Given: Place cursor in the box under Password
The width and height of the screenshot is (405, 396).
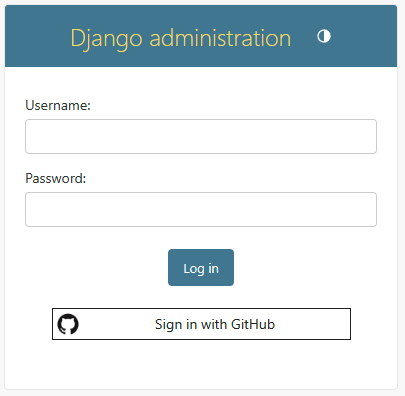Looking at the screenshot, I should click(201, 209).
